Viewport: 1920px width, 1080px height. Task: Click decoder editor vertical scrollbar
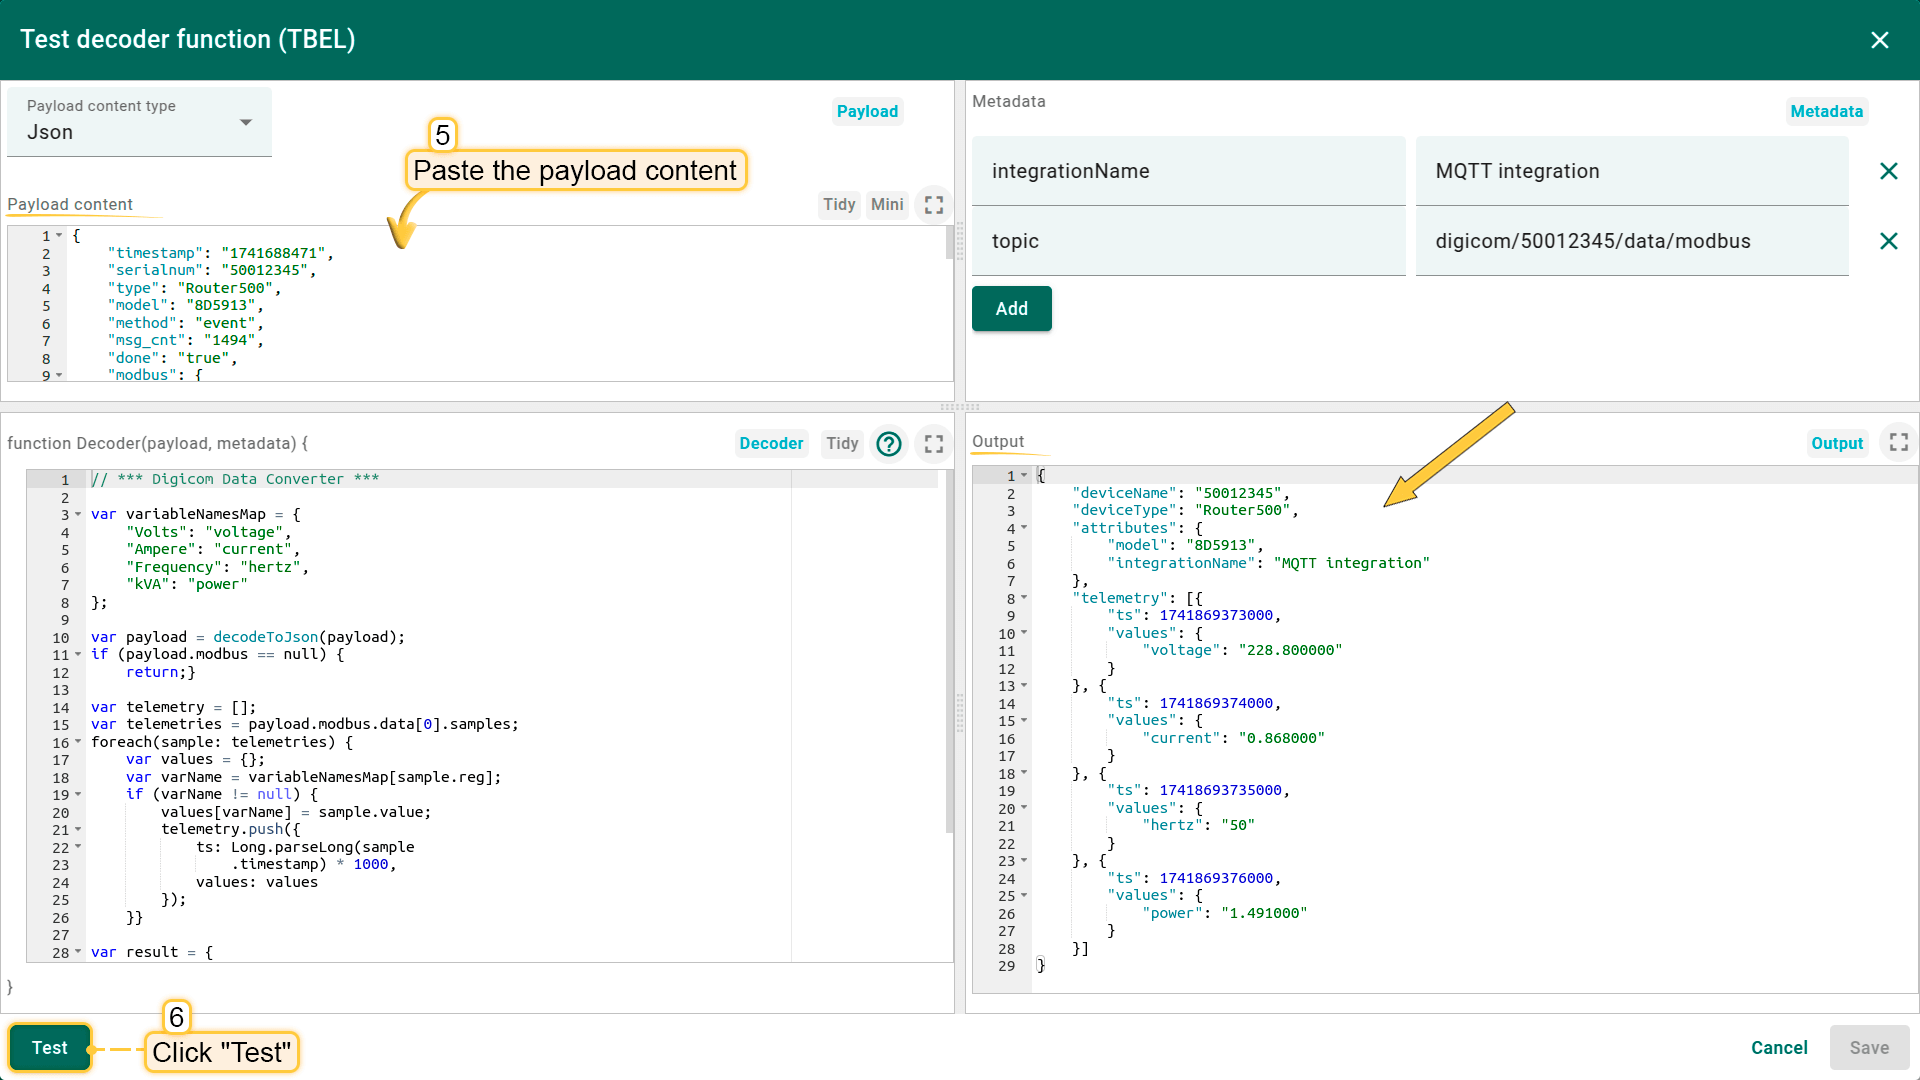949,651
